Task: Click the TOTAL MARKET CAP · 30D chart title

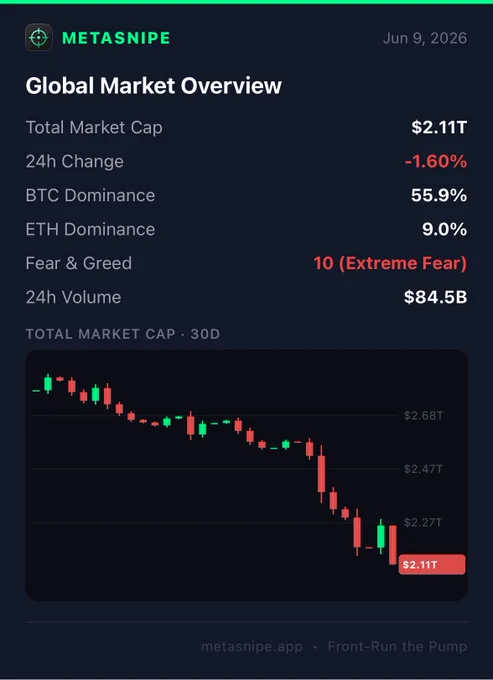Action: tap(123, 334)
